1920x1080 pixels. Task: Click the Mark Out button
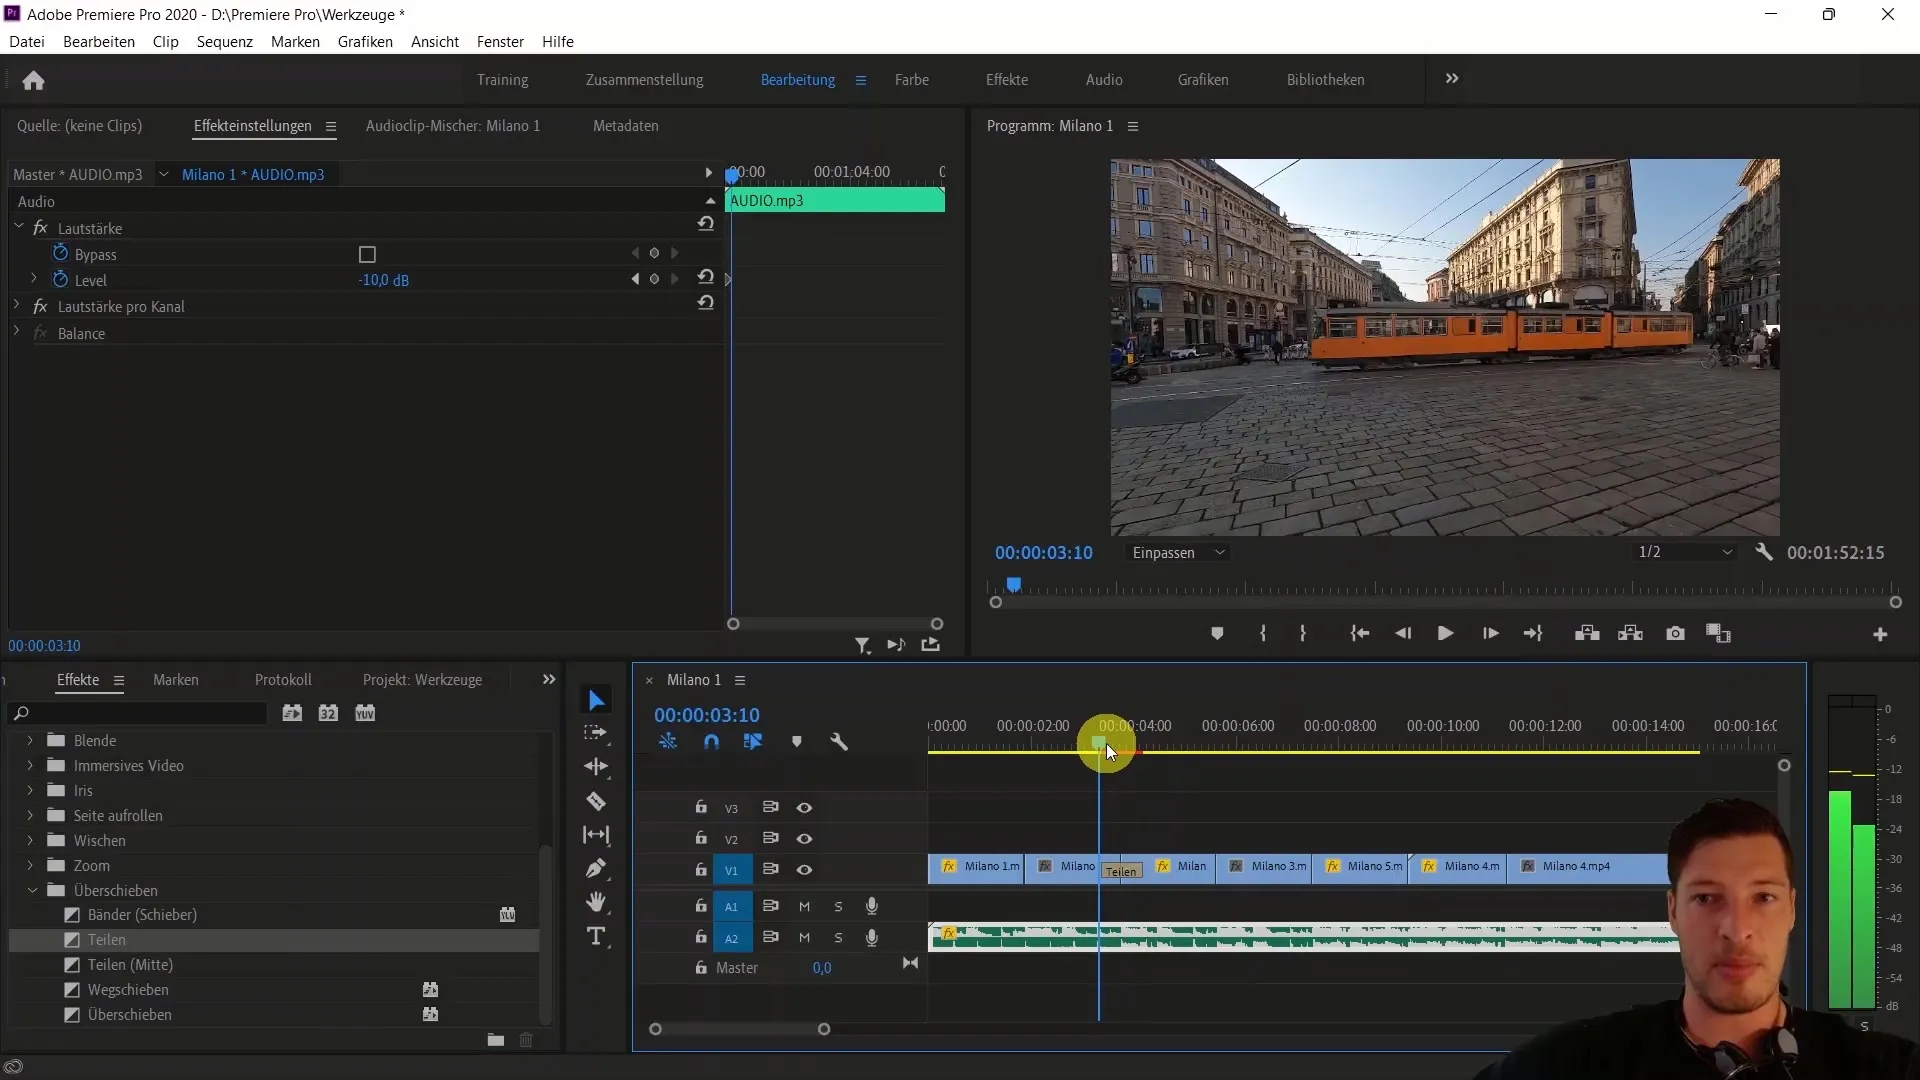pyautogui.click(x=1302, y=634)
